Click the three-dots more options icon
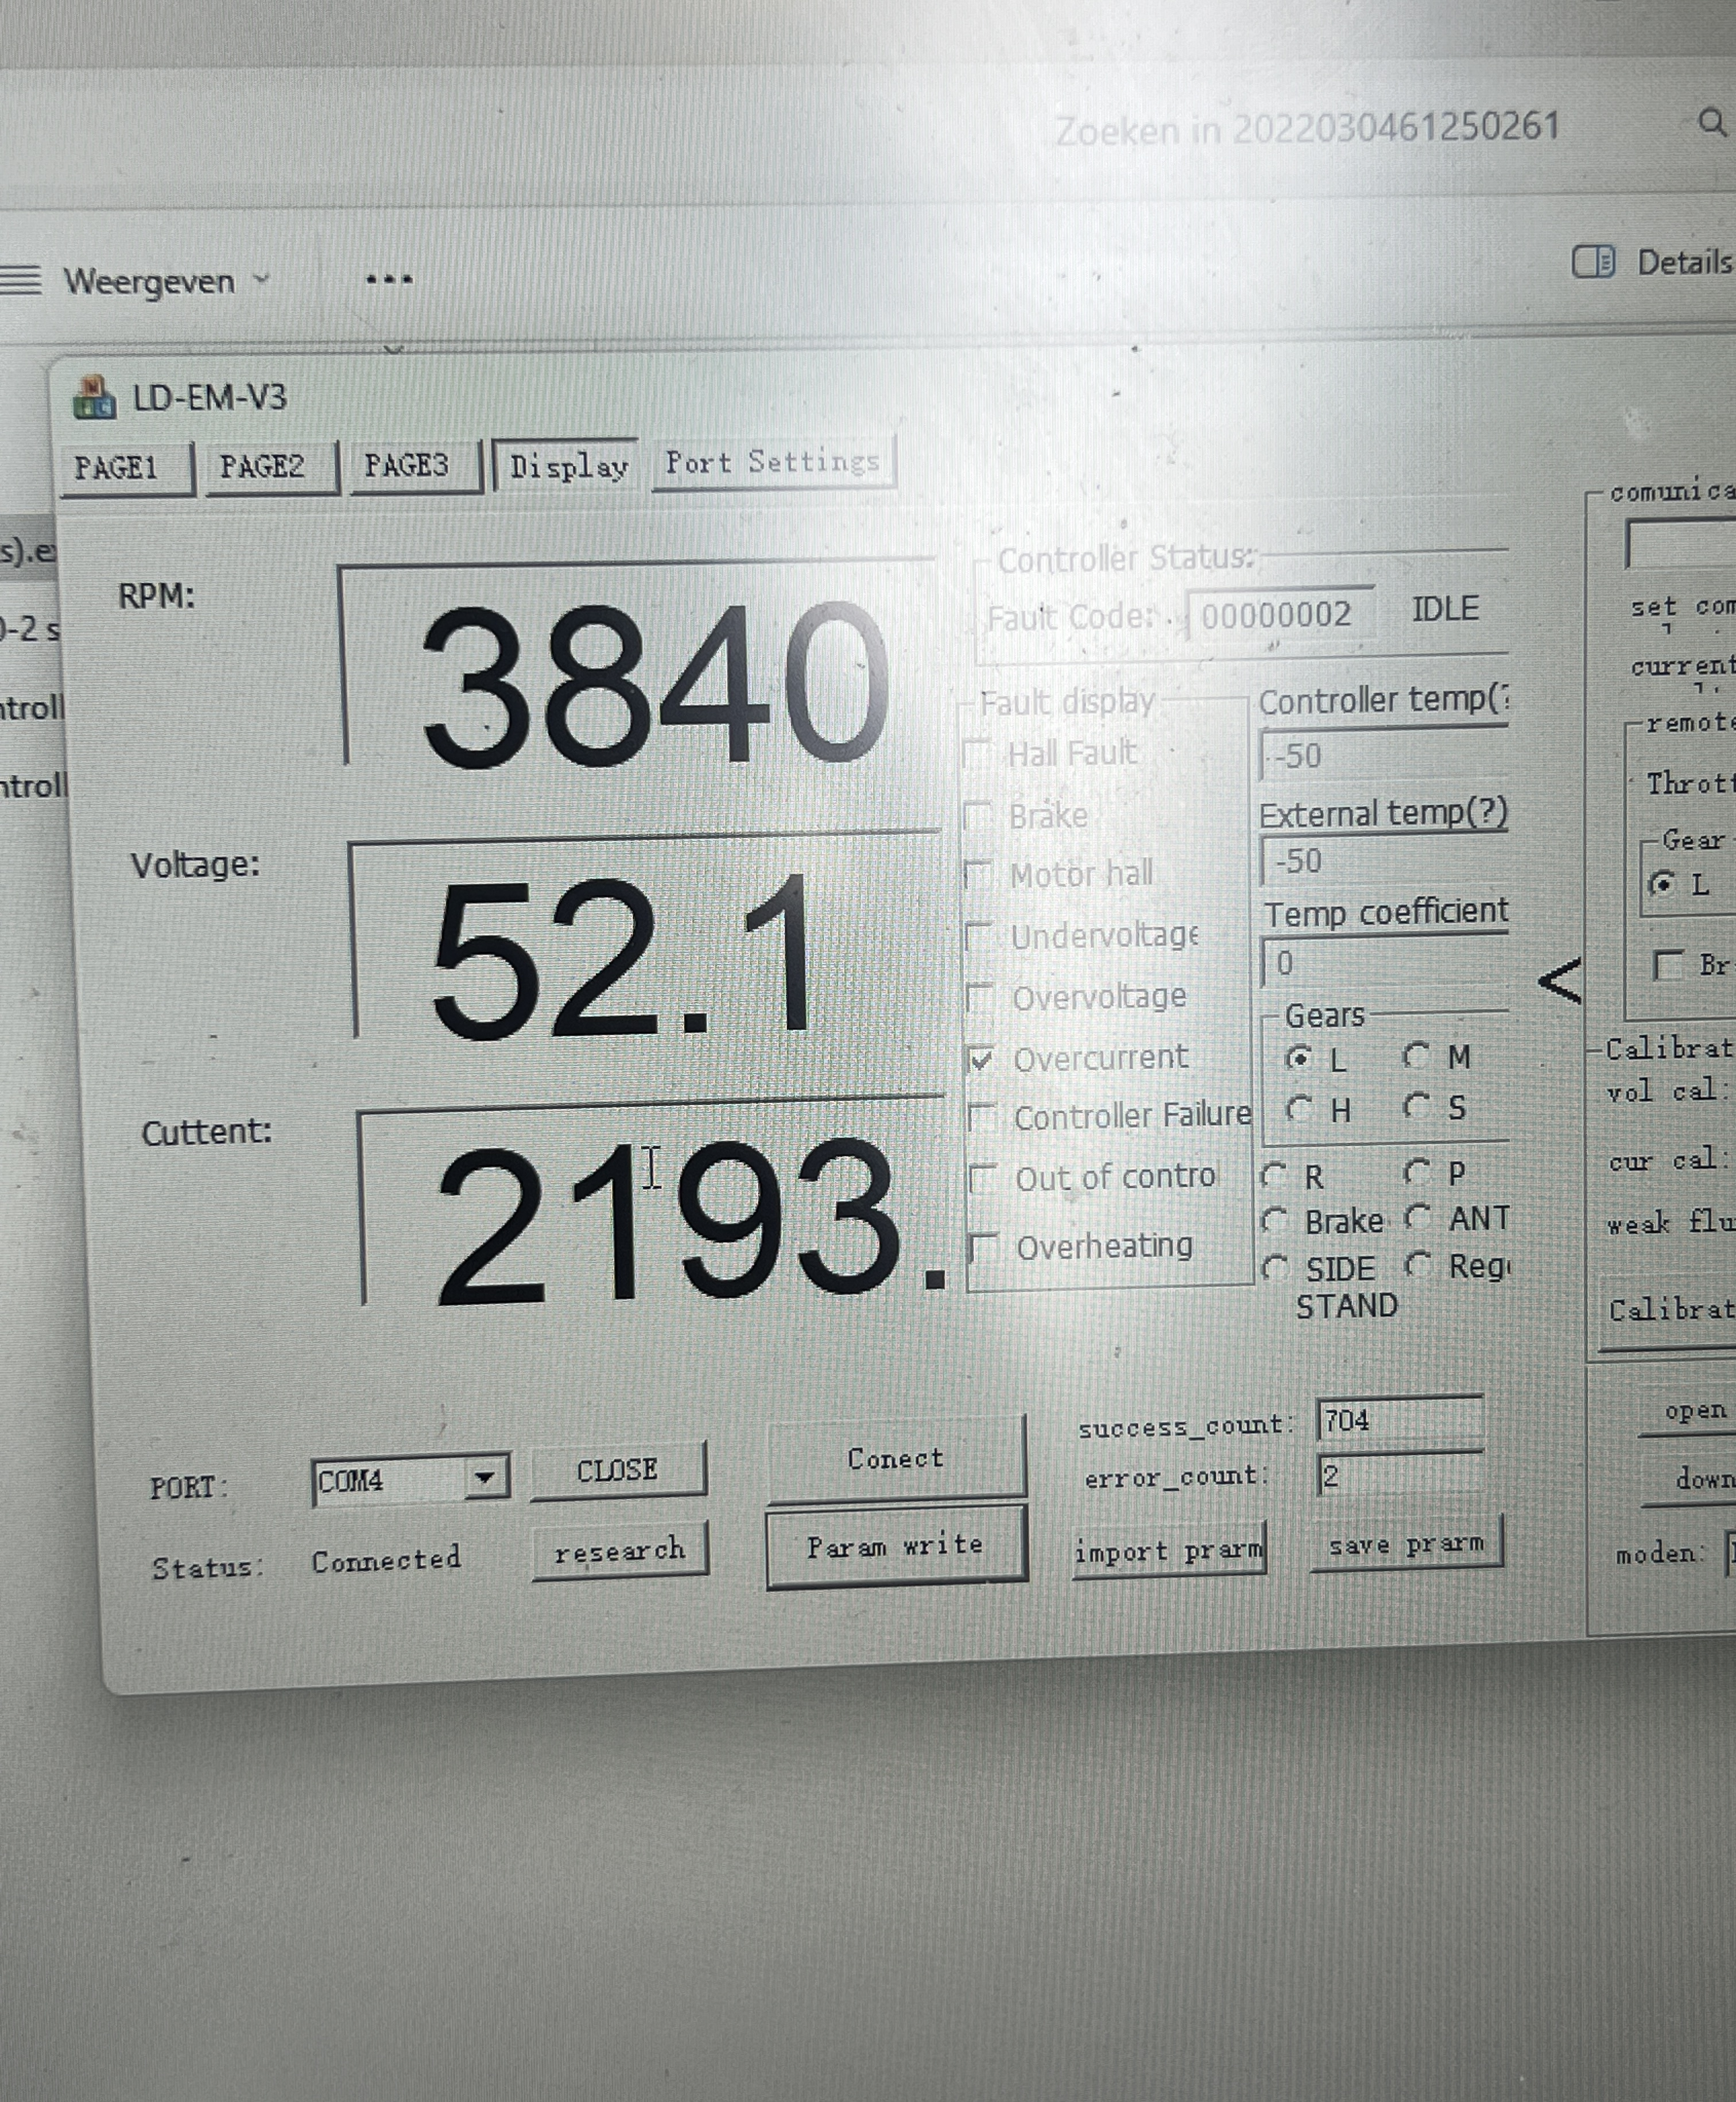This screenshot has height=2102, width=1736. click(389, 280)
